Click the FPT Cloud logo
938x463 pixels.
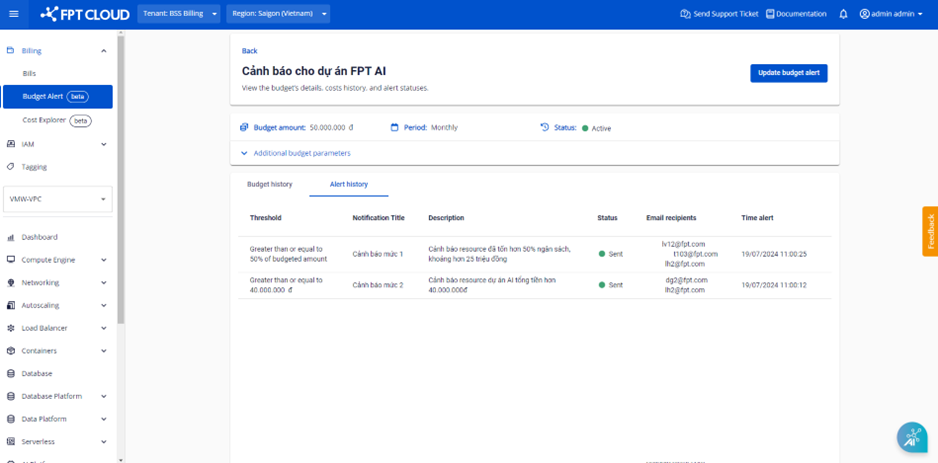(x=83, y=14)
